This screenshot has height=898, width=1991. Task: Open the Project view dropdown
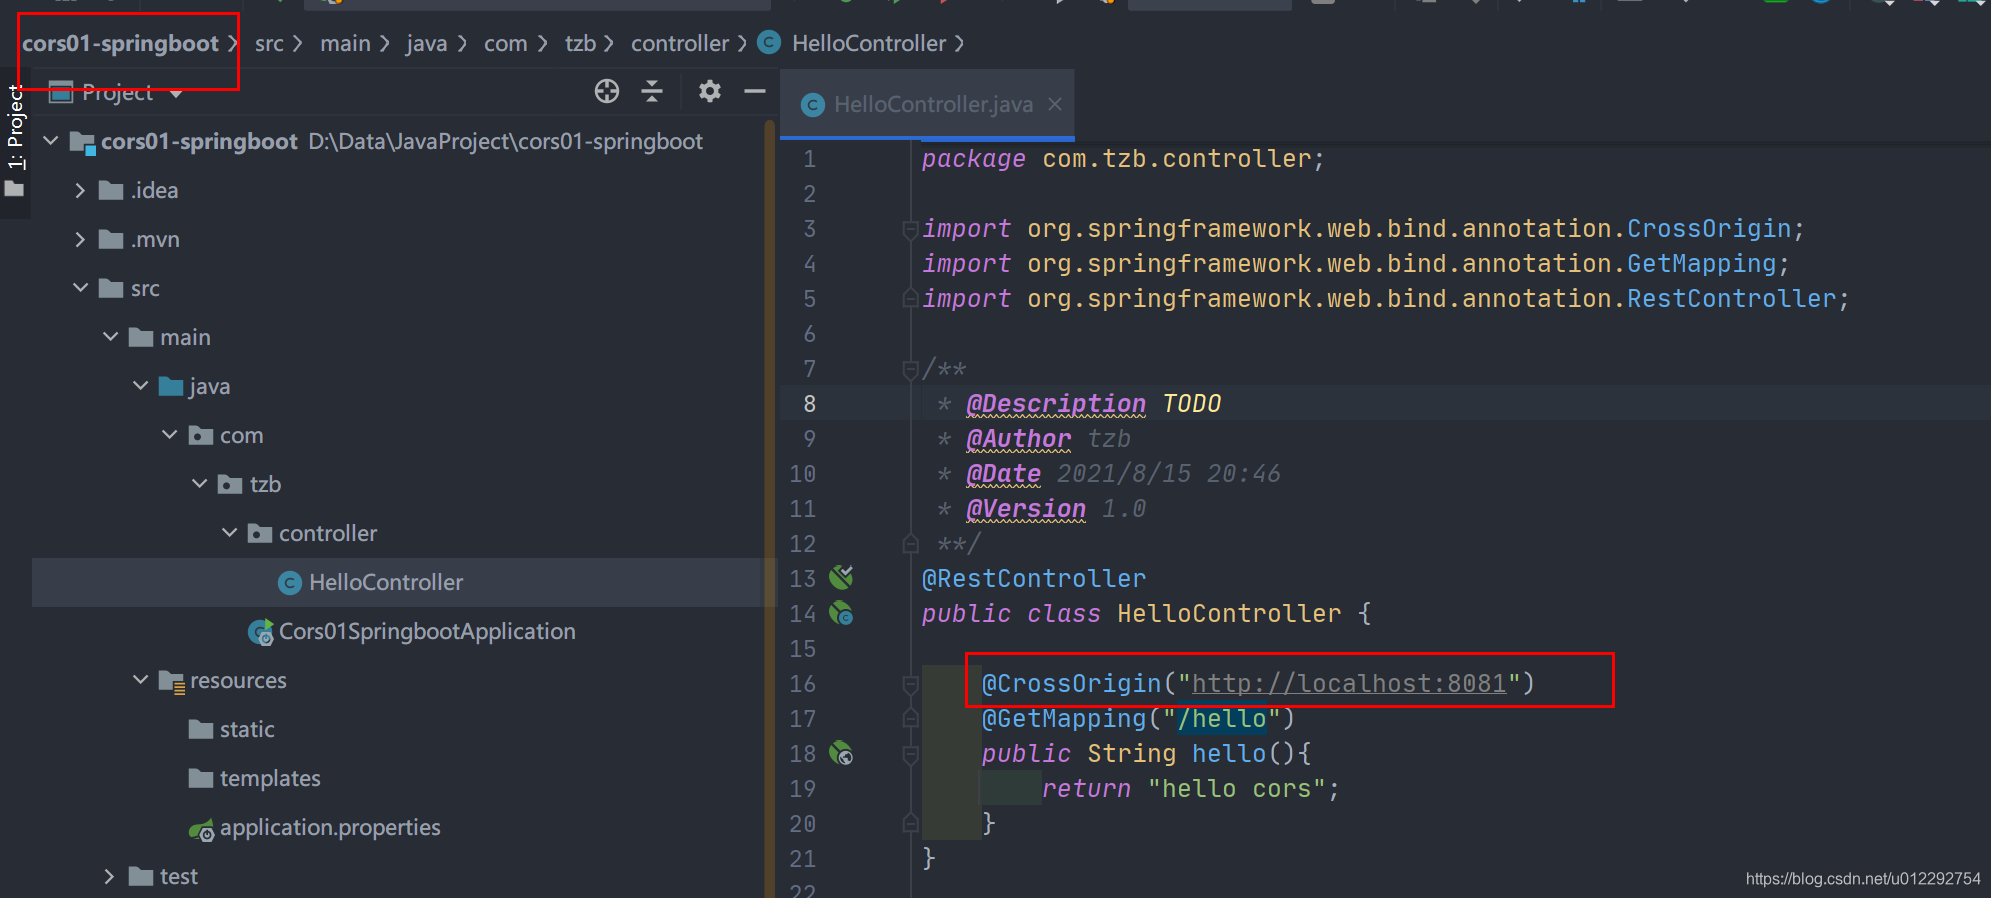(176, 93)
